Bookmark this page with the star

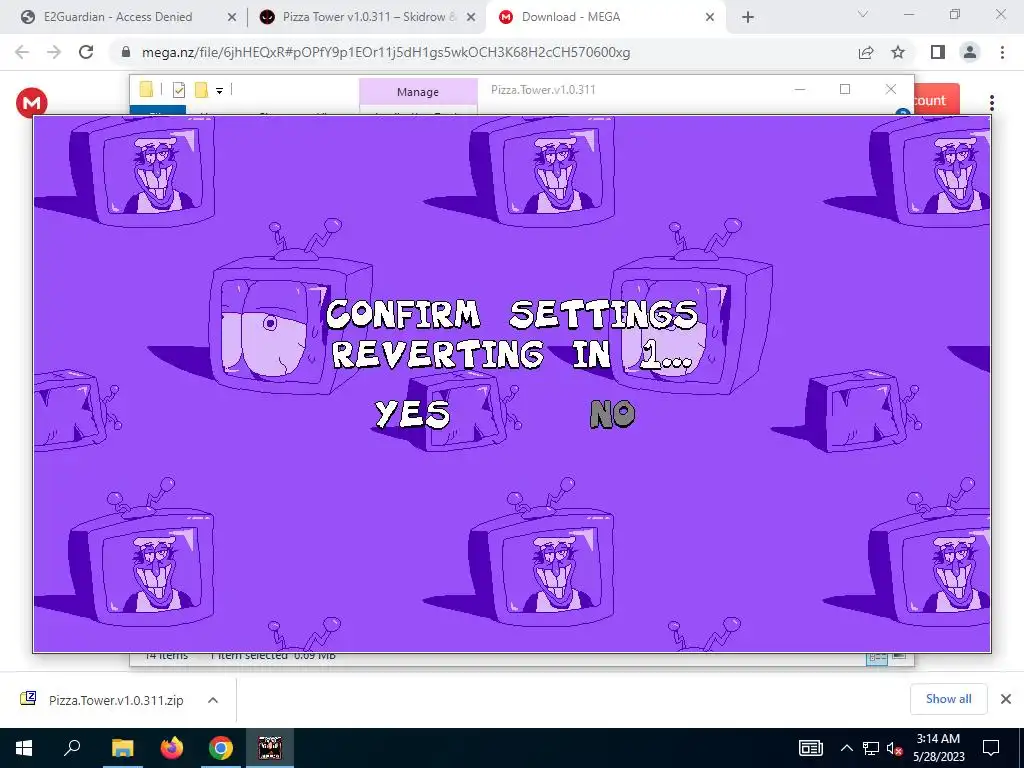(898, 52)
